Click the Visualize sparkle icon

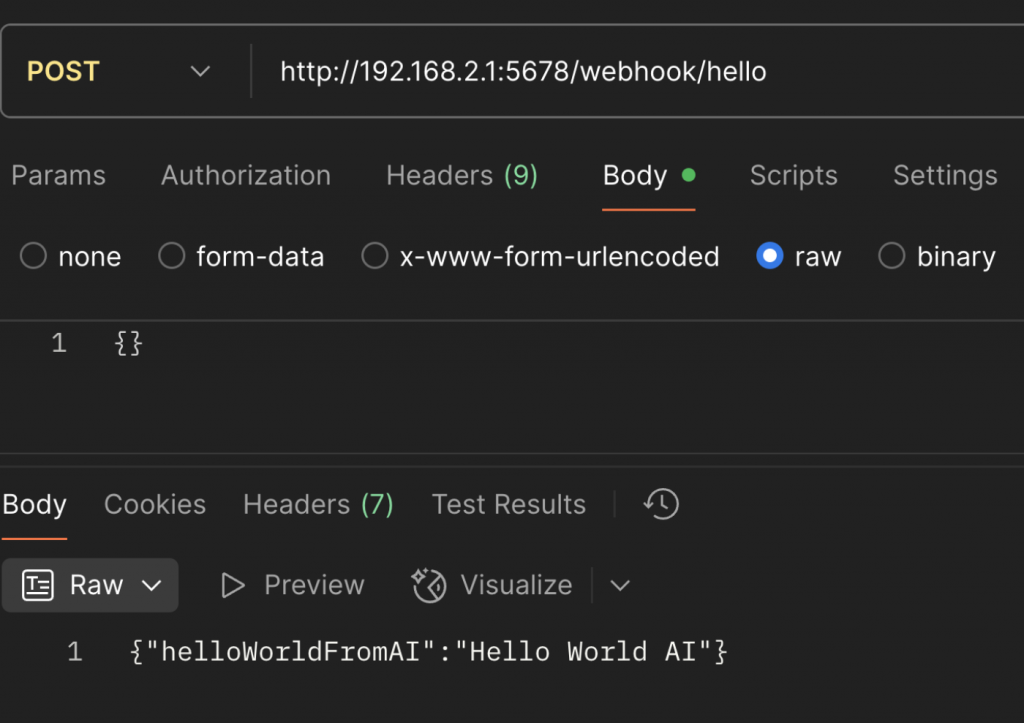pyautogui.click(x=429, y=585)
